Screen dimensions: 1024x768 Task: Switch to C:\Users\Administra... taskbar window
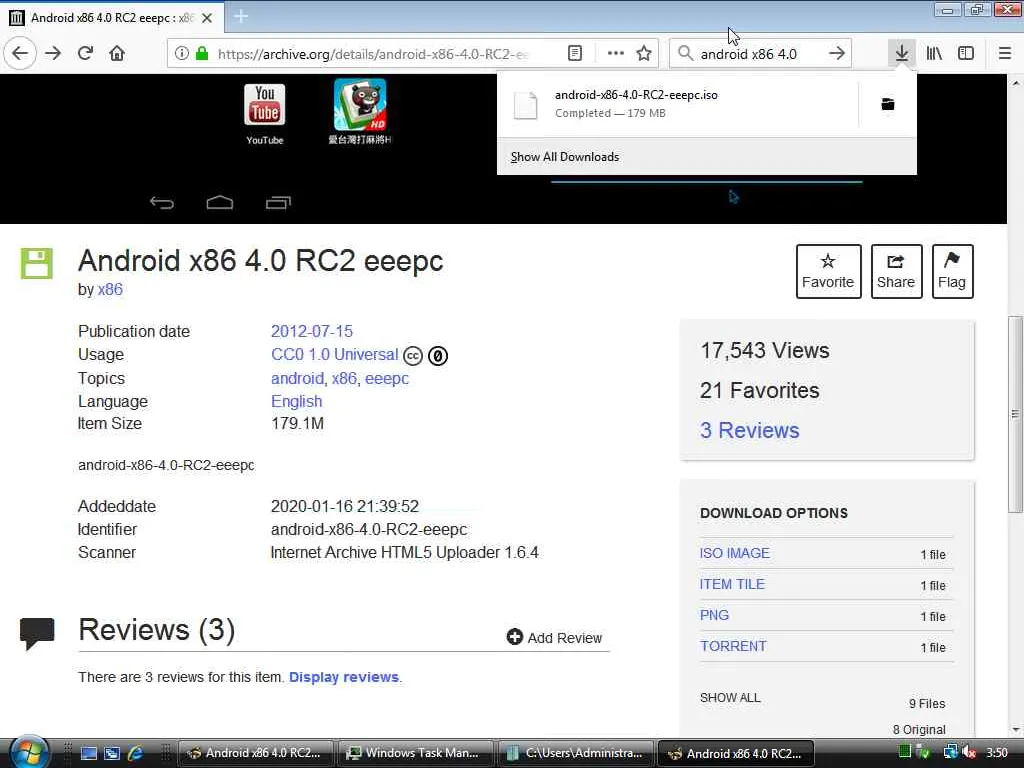coord(577,753)
